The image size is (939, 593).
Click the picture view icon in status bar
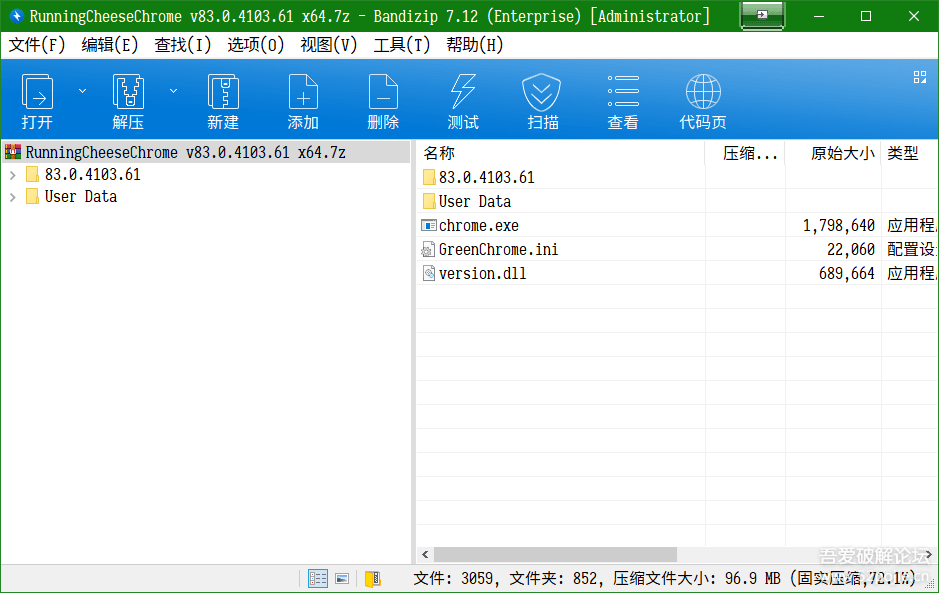click(342, 579)
